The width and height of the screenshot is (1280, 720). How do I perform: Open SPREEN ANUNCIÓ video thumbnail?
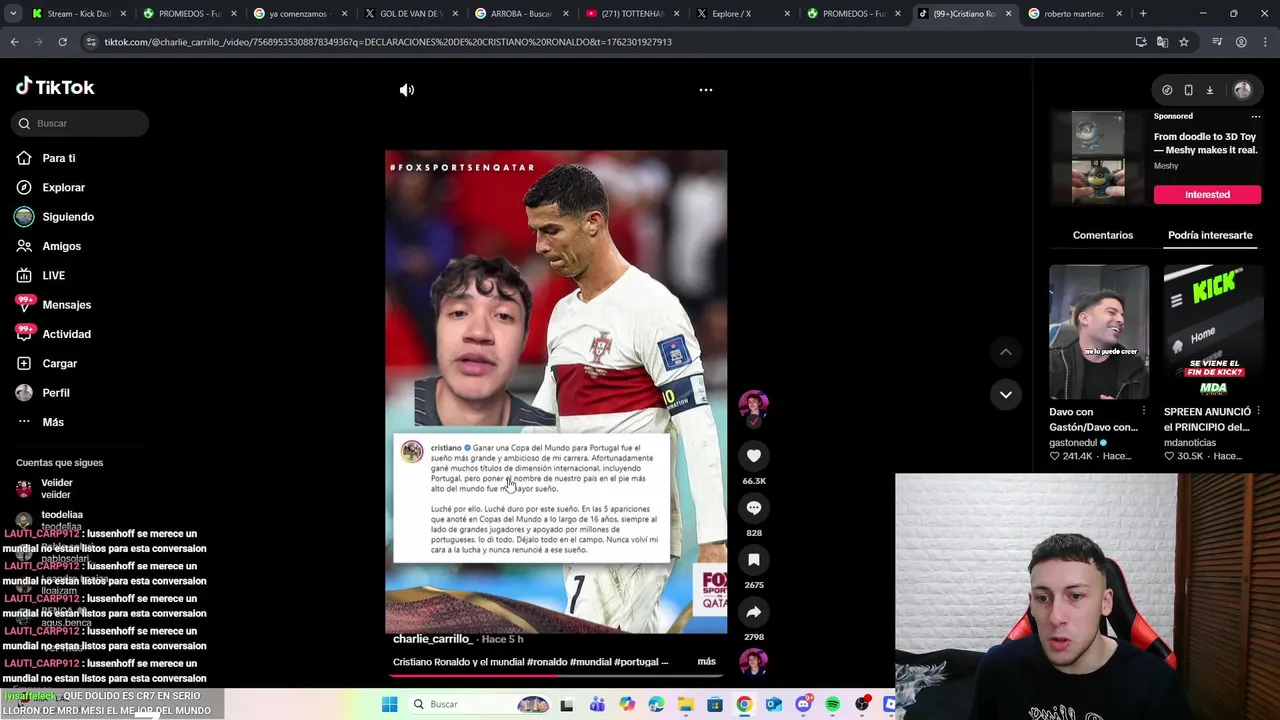pyautogui.click(x=1213, y=331)
